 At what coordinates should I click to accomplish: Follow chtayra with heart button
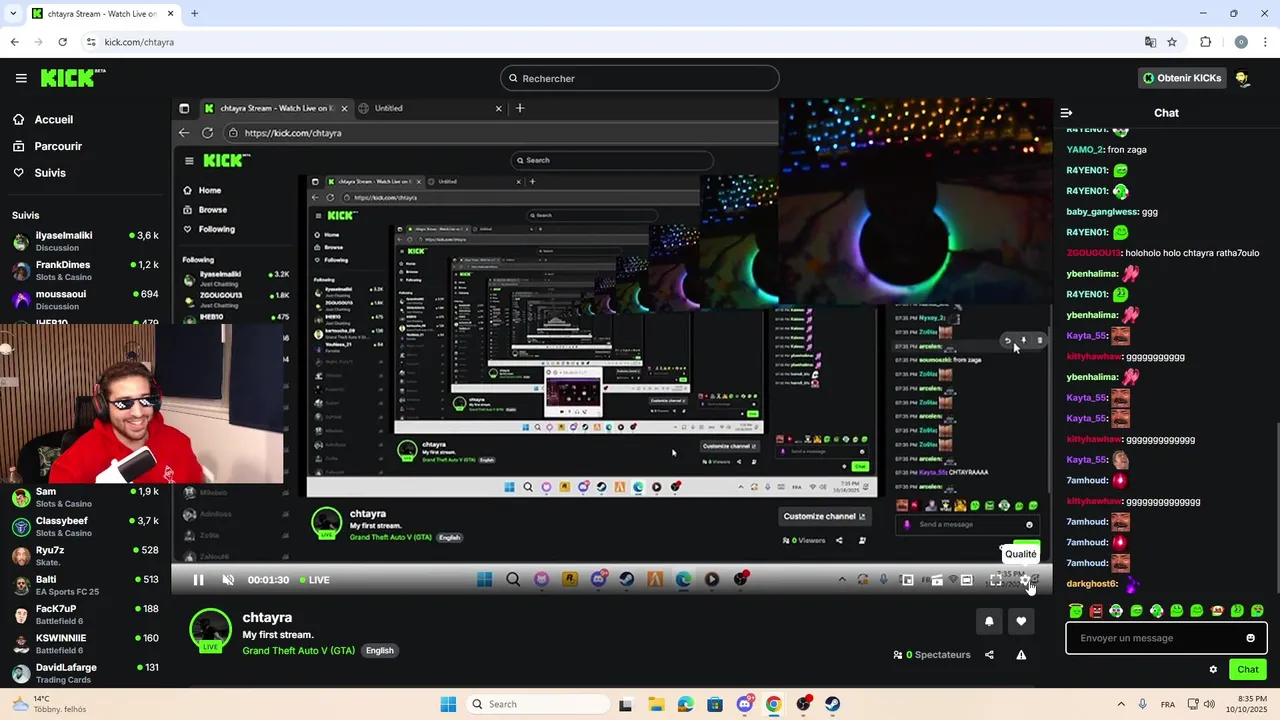[x=1021, y=621]
